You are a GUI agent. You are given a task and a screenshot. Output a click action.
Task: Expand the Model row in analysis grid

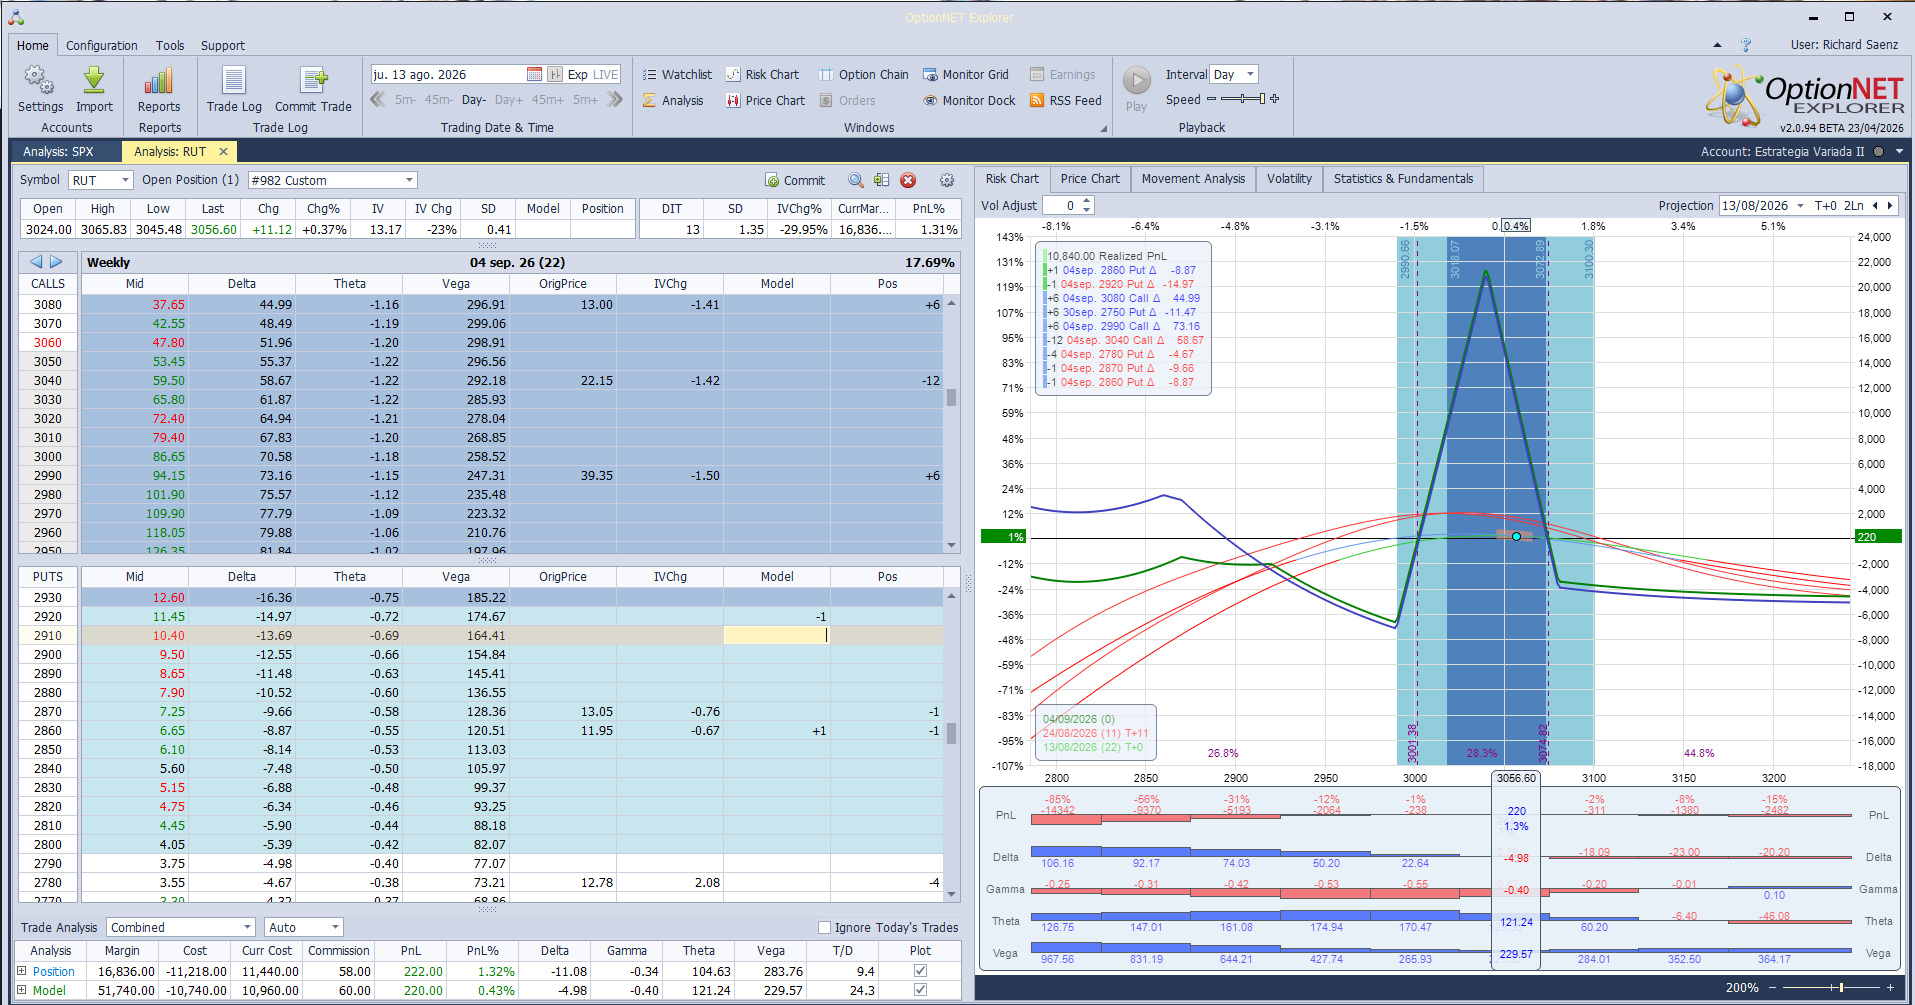[x=22, y=990]
